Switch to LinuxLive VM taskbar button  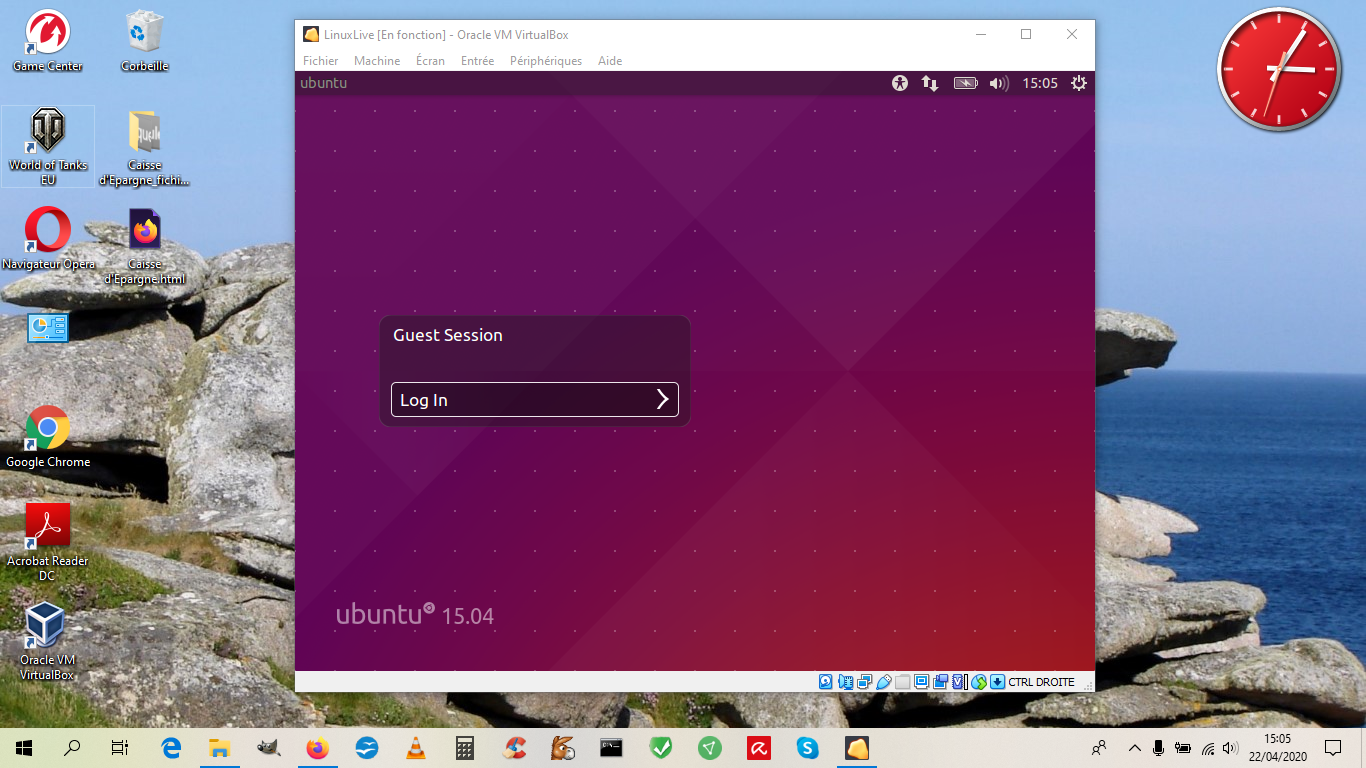(856, 747)
